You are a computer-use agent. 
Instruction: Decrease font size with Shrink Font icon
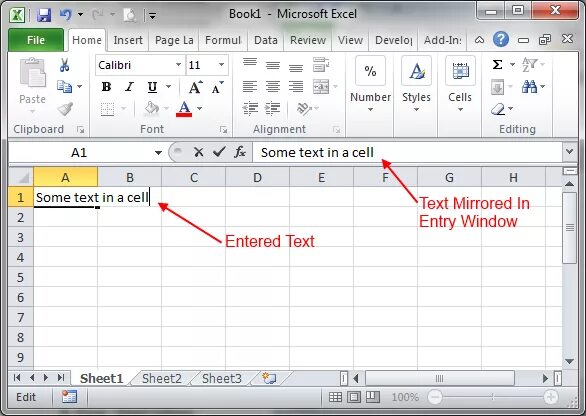coord(218,87)
